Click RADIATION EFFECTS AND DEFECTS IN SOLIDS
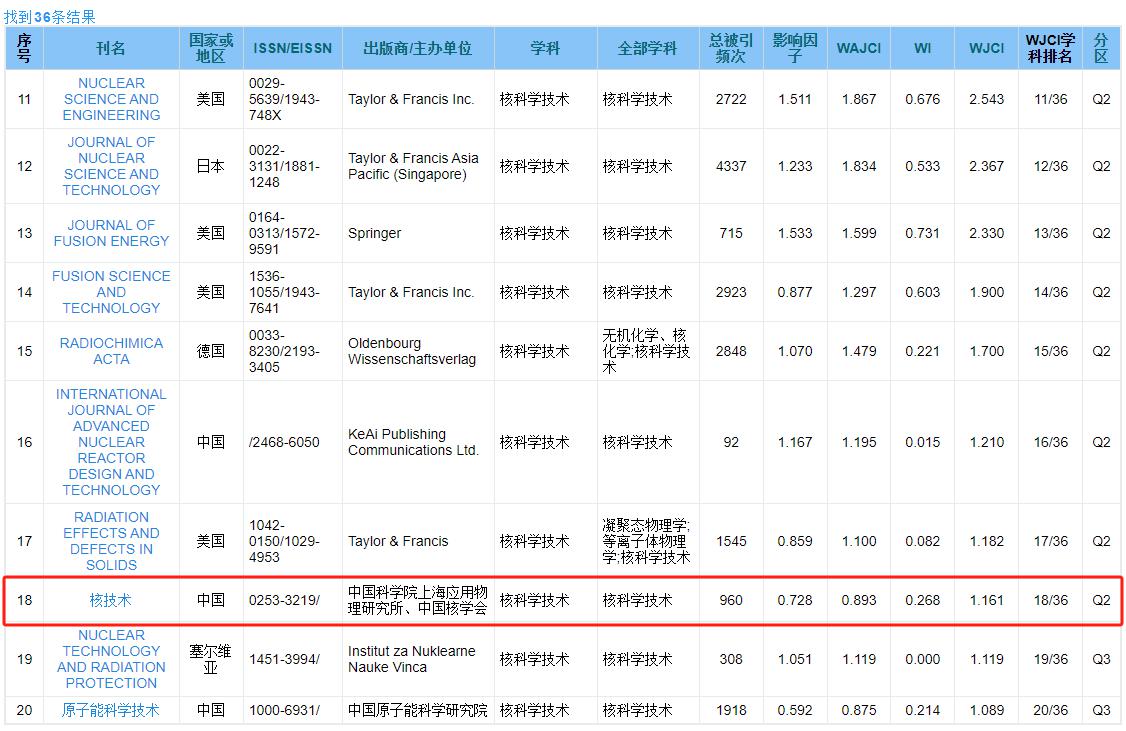Viewport: 1126px width, 731px height. tap(111, 541)
